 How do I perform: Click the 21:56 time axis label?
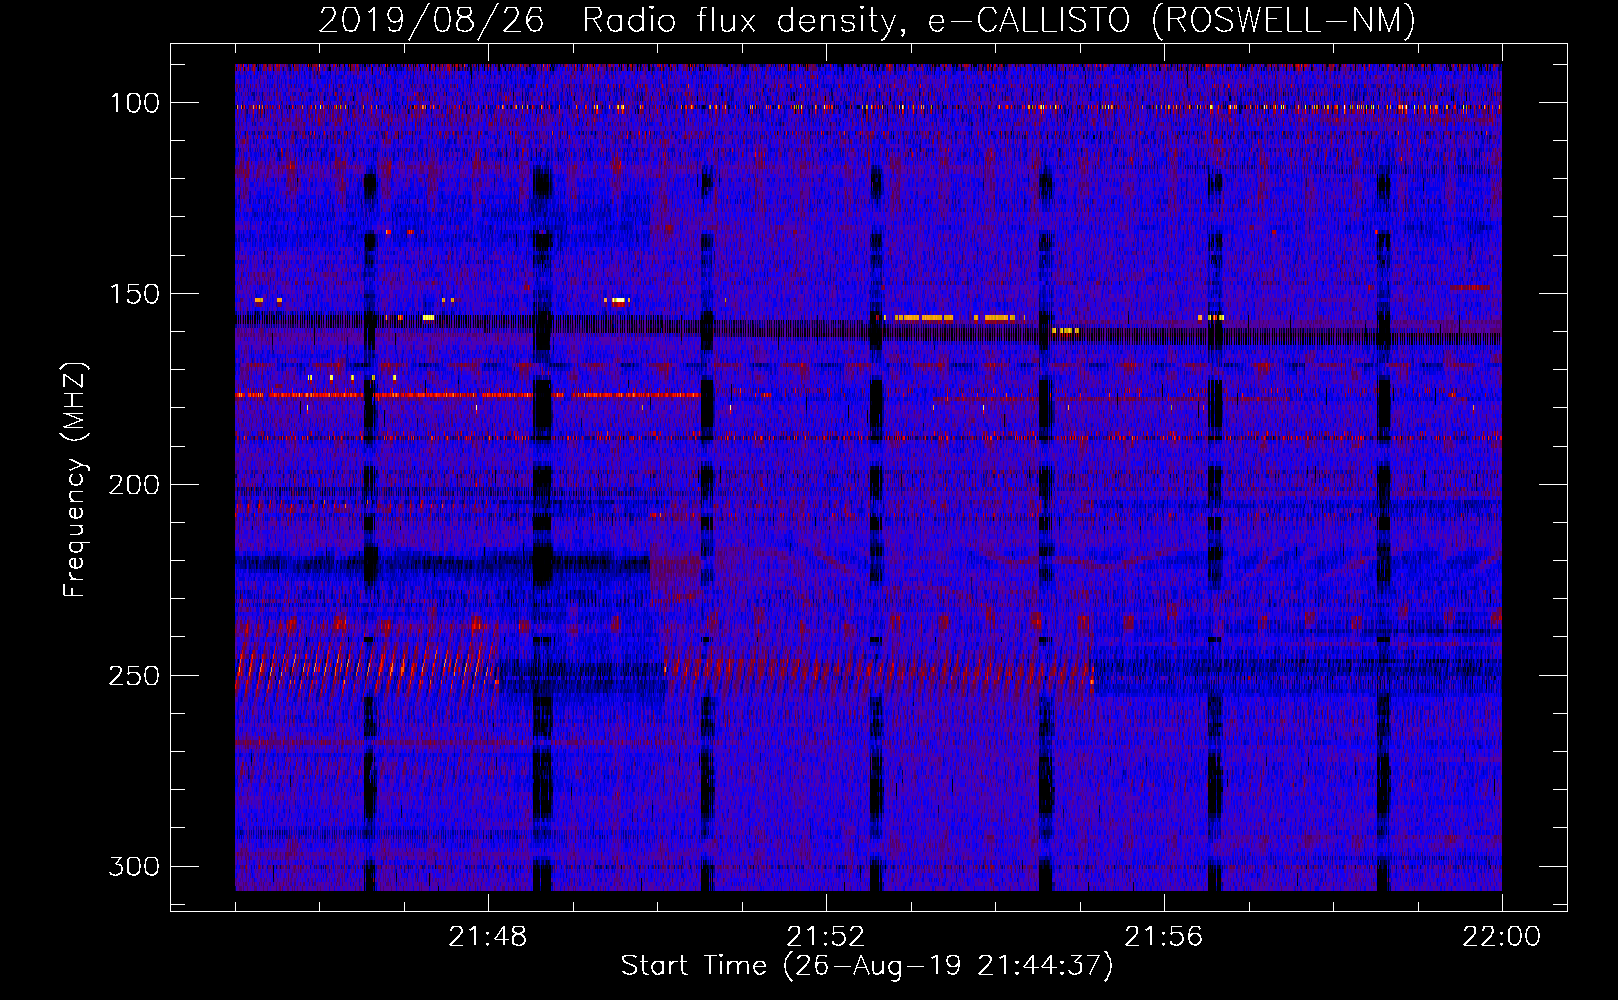(1164, 937)
